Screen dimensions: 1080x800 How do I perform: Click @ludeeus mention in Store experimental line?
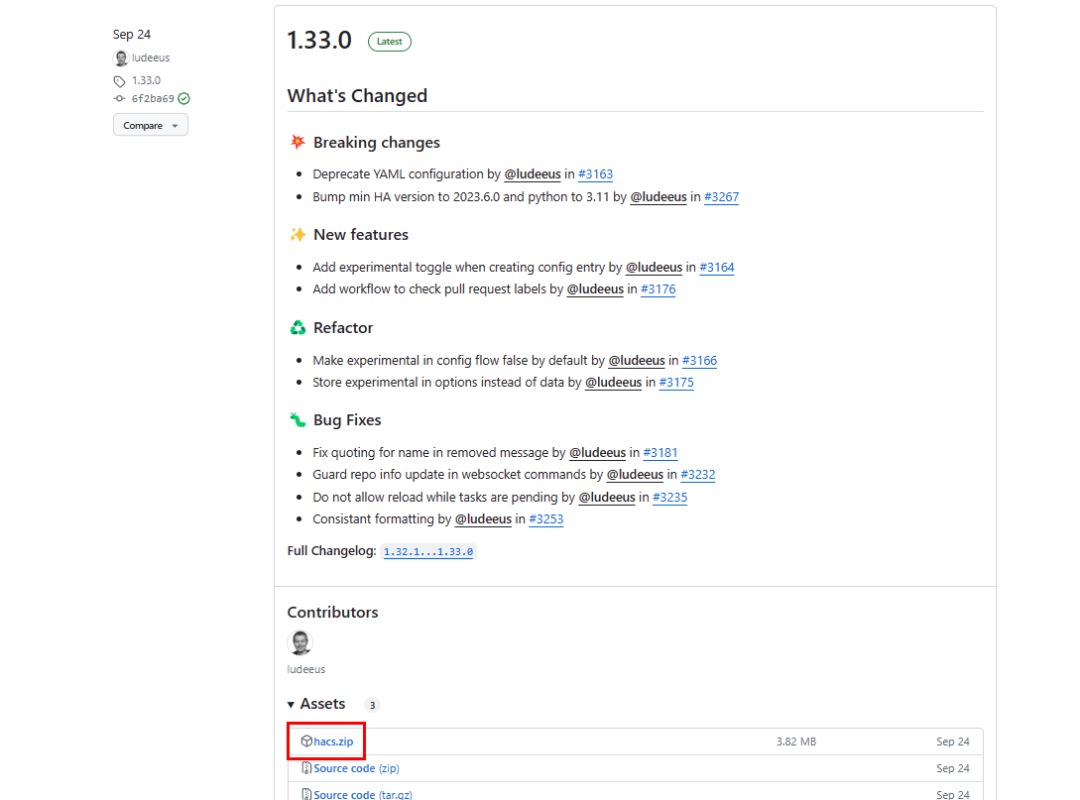613,382
